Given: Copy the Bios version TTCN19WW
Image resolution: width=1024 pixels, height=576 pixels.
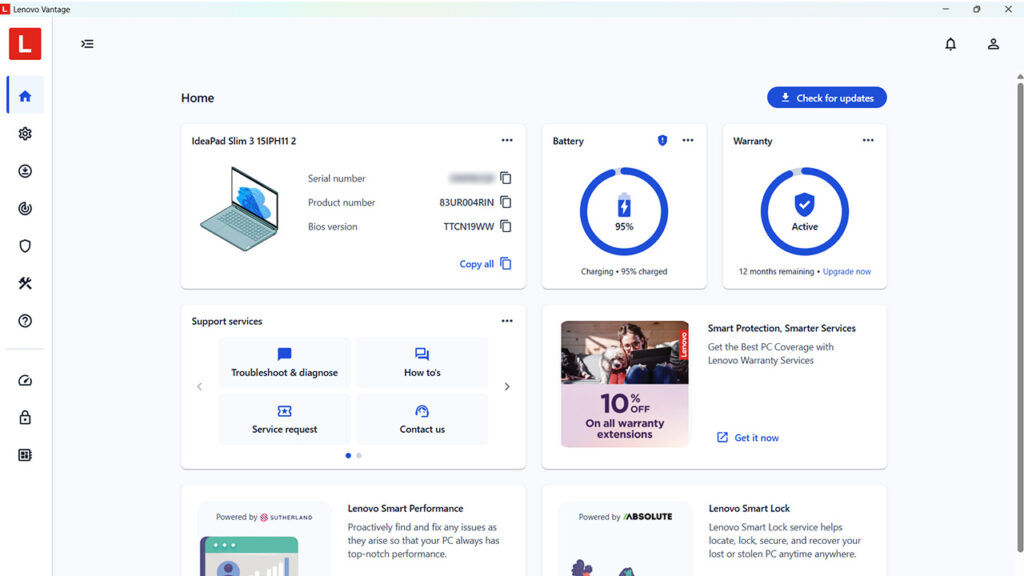Looking at the screenshot, I should click(505, 226).
